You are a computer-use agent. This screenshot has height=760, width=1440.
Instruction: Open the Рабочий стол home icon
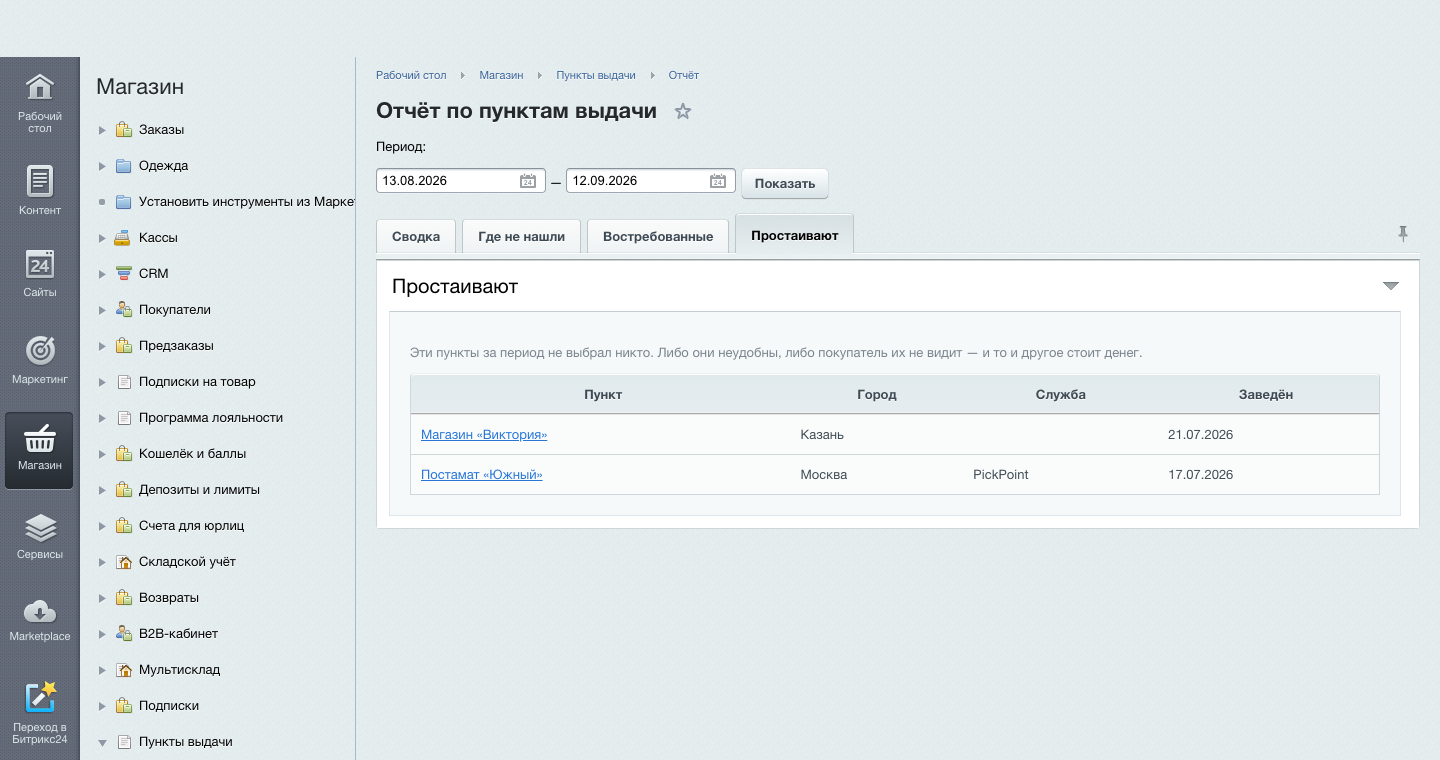[x=39, y=88]
